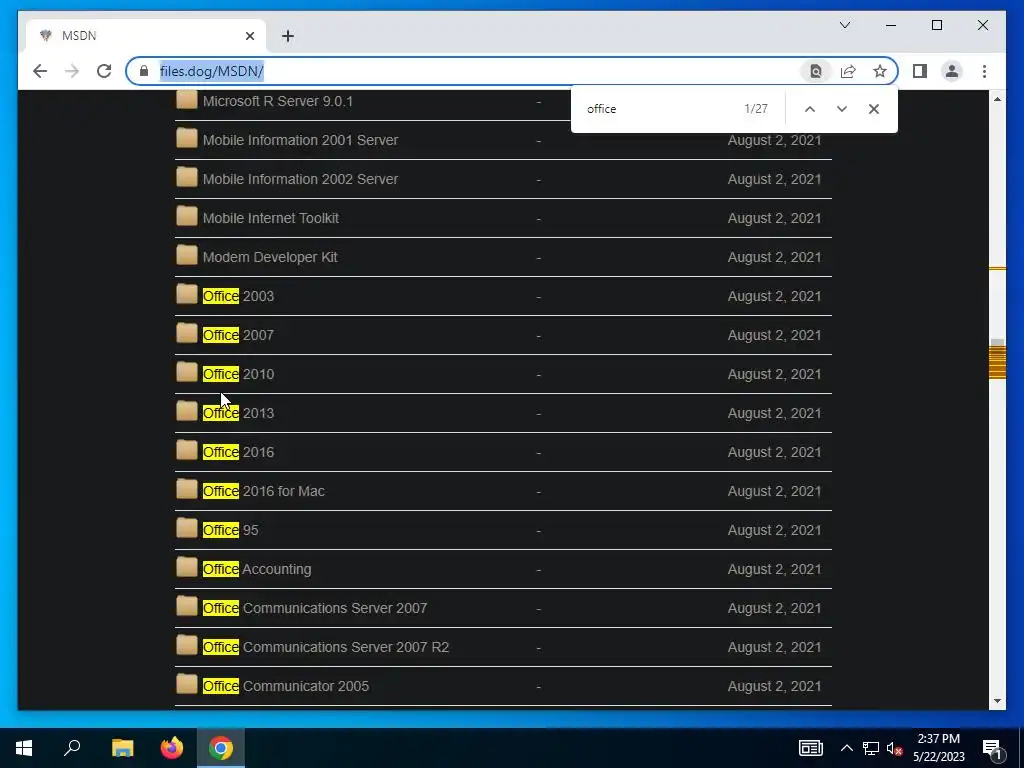Screen dimensions: 1024x768
Task: Launch Firefox from the taskbar
Action: pos(172,748)
